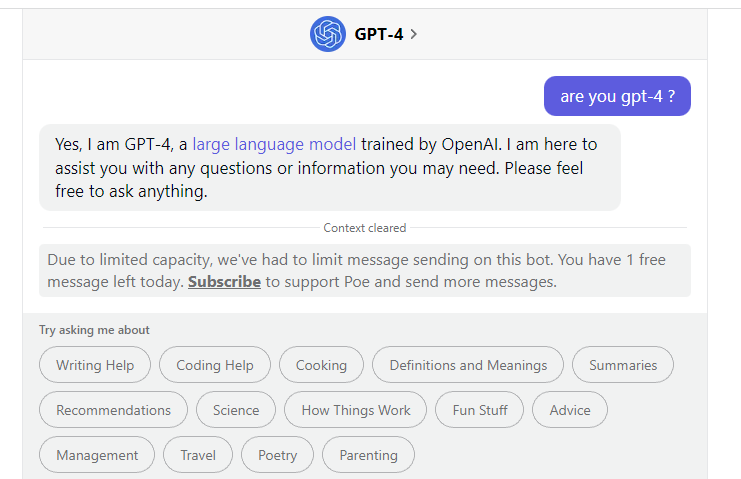741x479 pixels.
Task: Pick the How Things Work chip
Action: (355, 410)
